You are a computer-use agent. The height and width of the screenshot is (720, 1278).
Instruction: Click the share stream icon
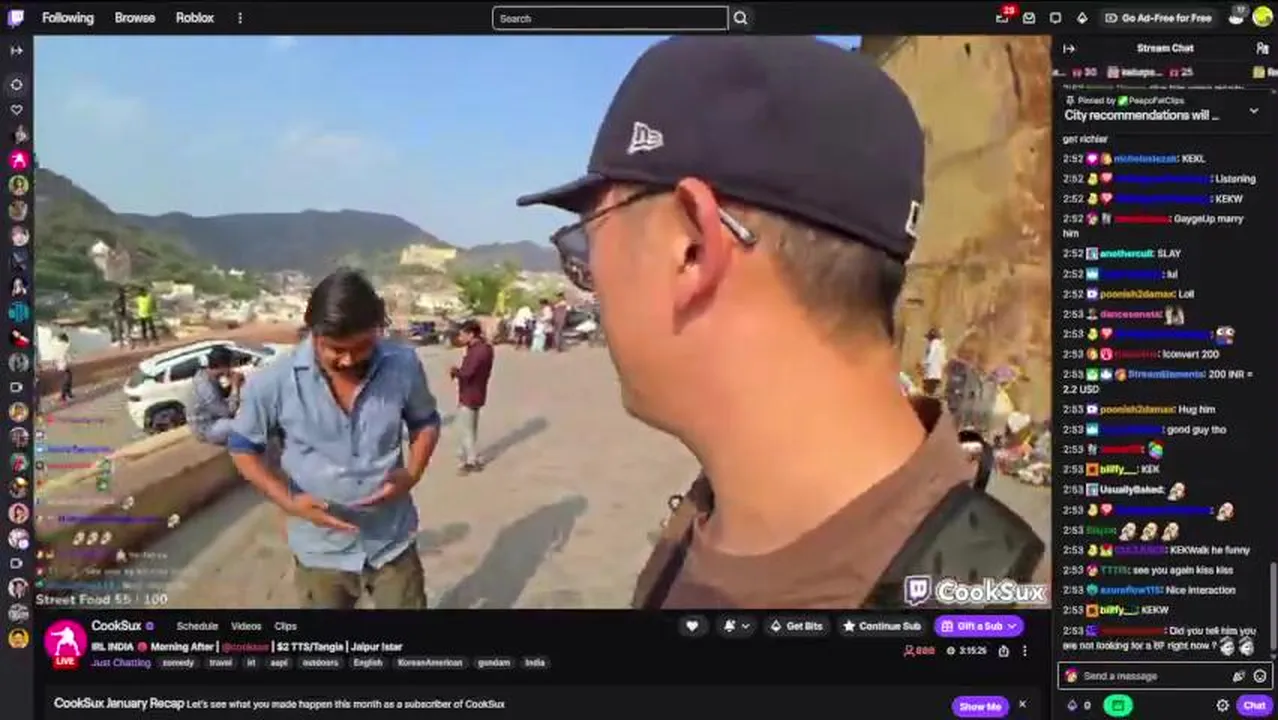click(x=1002, y=651)
